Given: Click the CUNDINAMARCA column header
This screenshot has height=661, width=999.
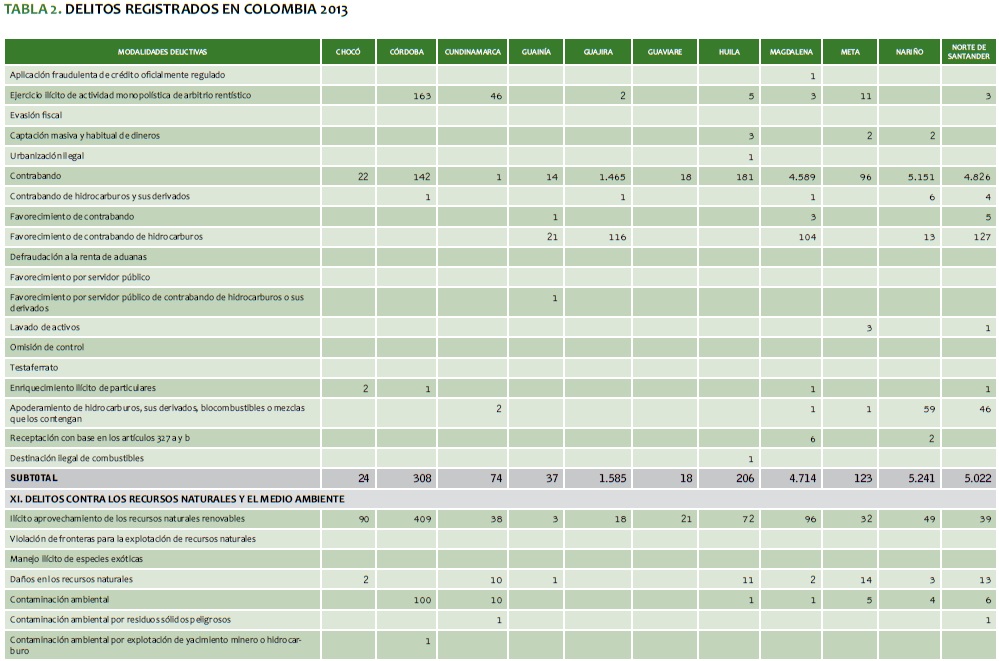Looking at the screenshot, I should 472,51.
